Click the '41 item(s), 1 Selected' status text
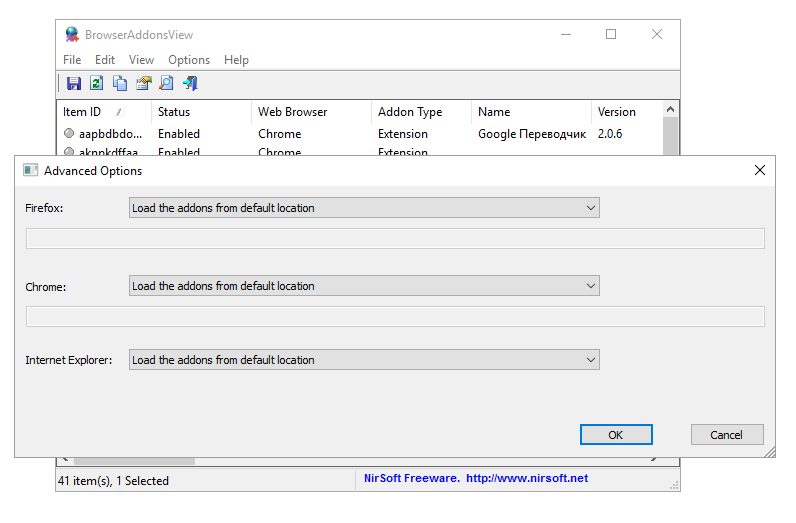 click(x=113, y=480)
